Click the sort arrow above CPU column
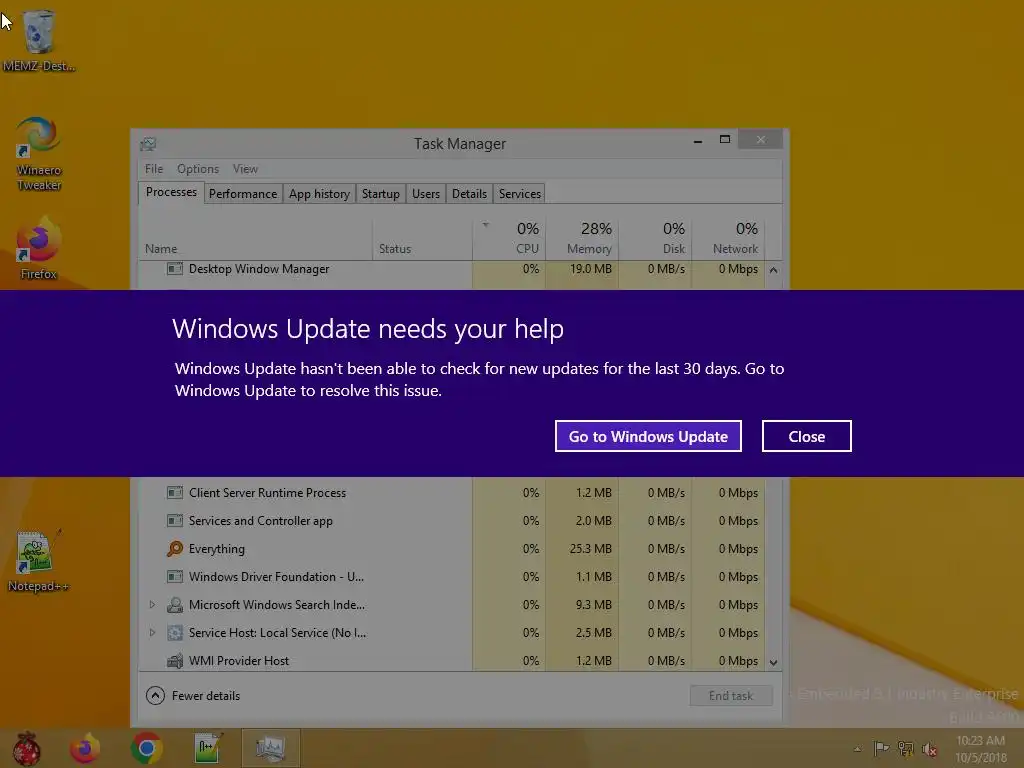The width and height of the screenshot is (1024, 768). click(485, 225)
